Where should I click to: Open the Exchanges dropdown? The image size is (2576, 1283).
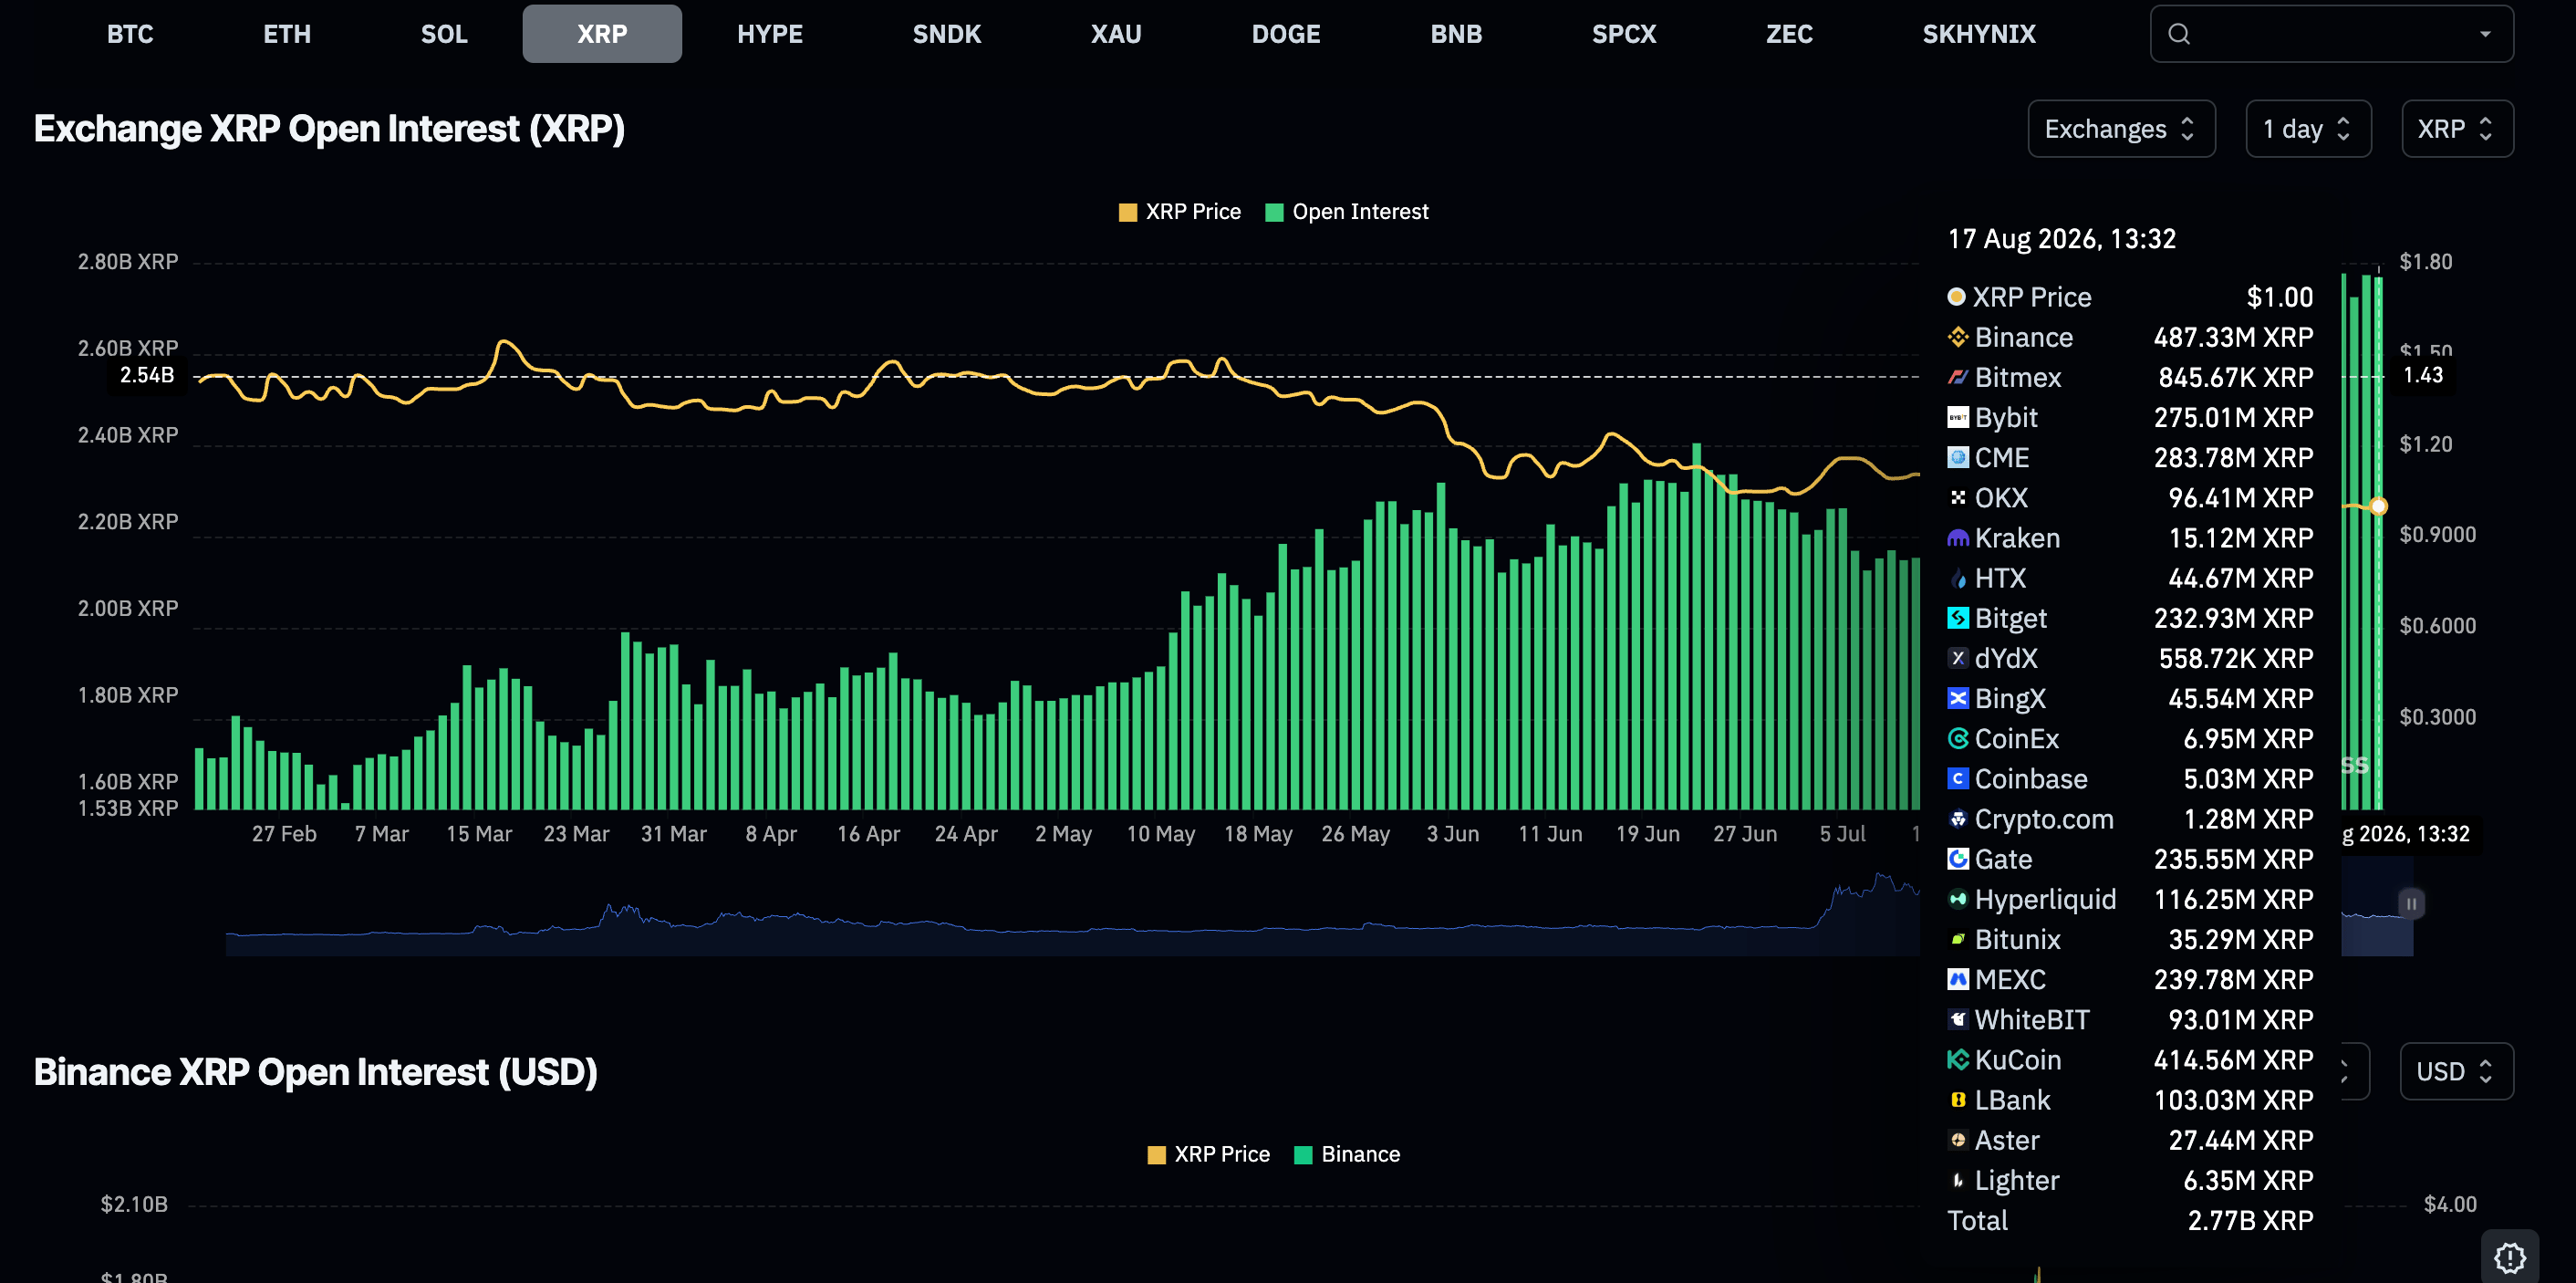click(2121, 129)
